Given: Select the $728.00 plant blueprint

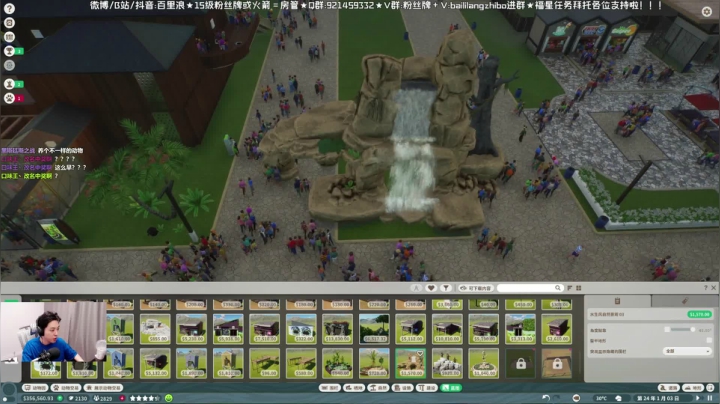Looking at the screenshot, I should click(x=374, y=363).
